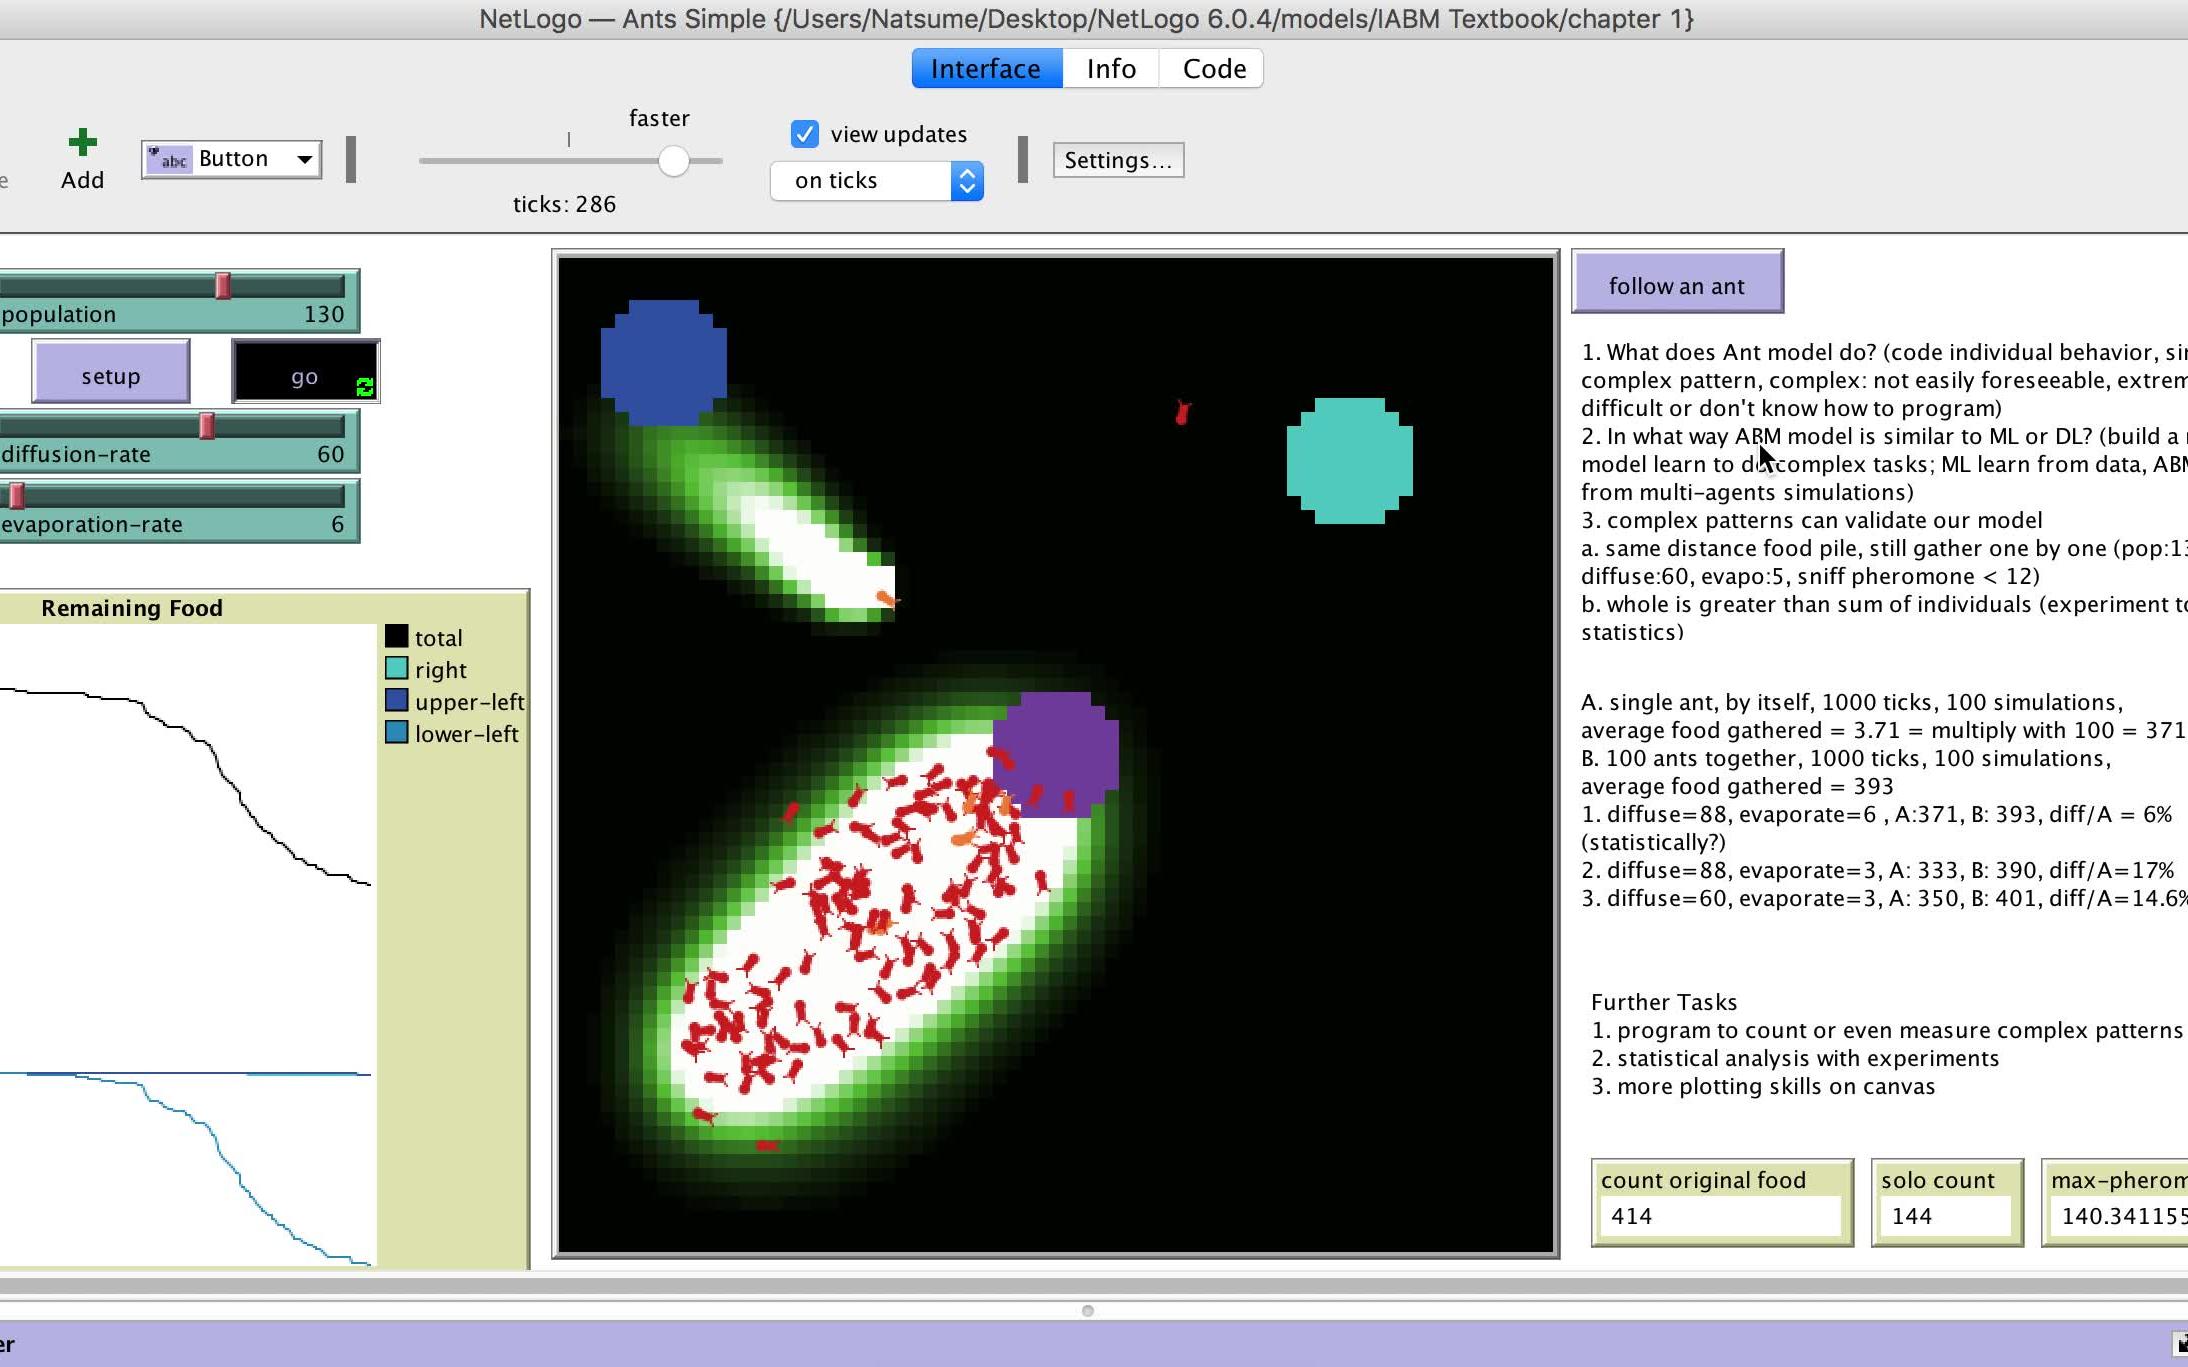Toggle the Button type dropdown

point(304,156)
